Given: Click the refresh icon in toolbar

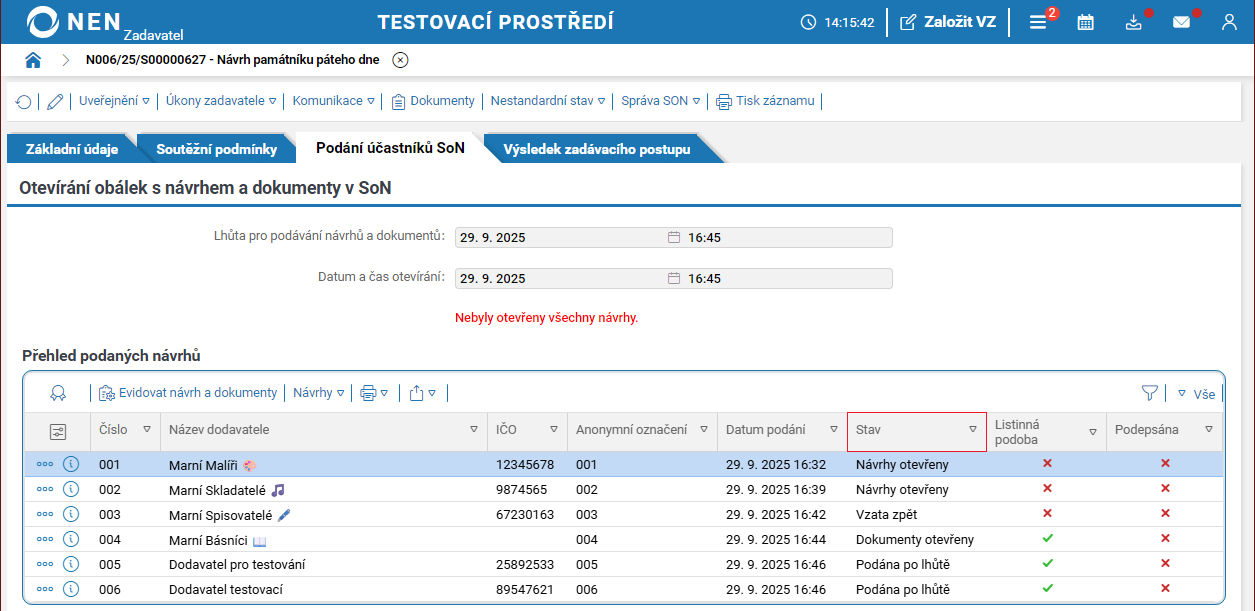Looking at the screenshot, I should (x=23, y=101).
